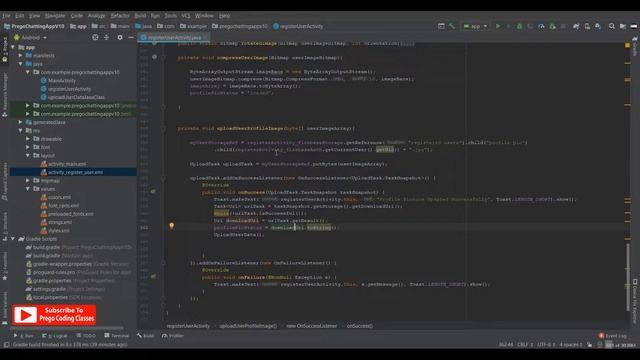Click the Apply Changes icon

pyautogui.click(x=508, y=26)
